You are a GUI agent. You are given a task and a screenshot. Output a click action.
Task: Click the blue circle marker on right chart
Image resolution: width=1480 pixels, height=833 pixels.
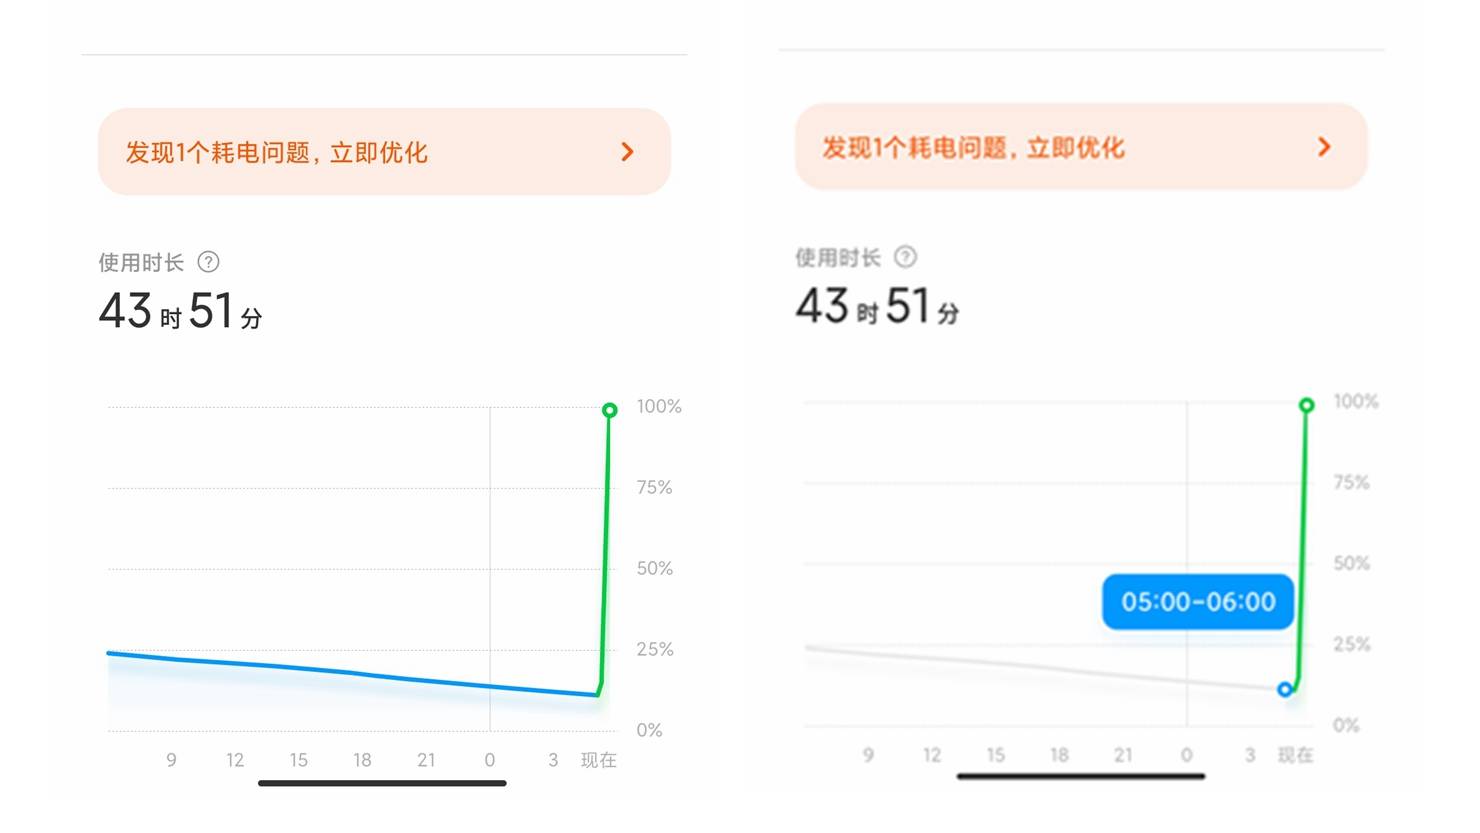click(1285, 689)
